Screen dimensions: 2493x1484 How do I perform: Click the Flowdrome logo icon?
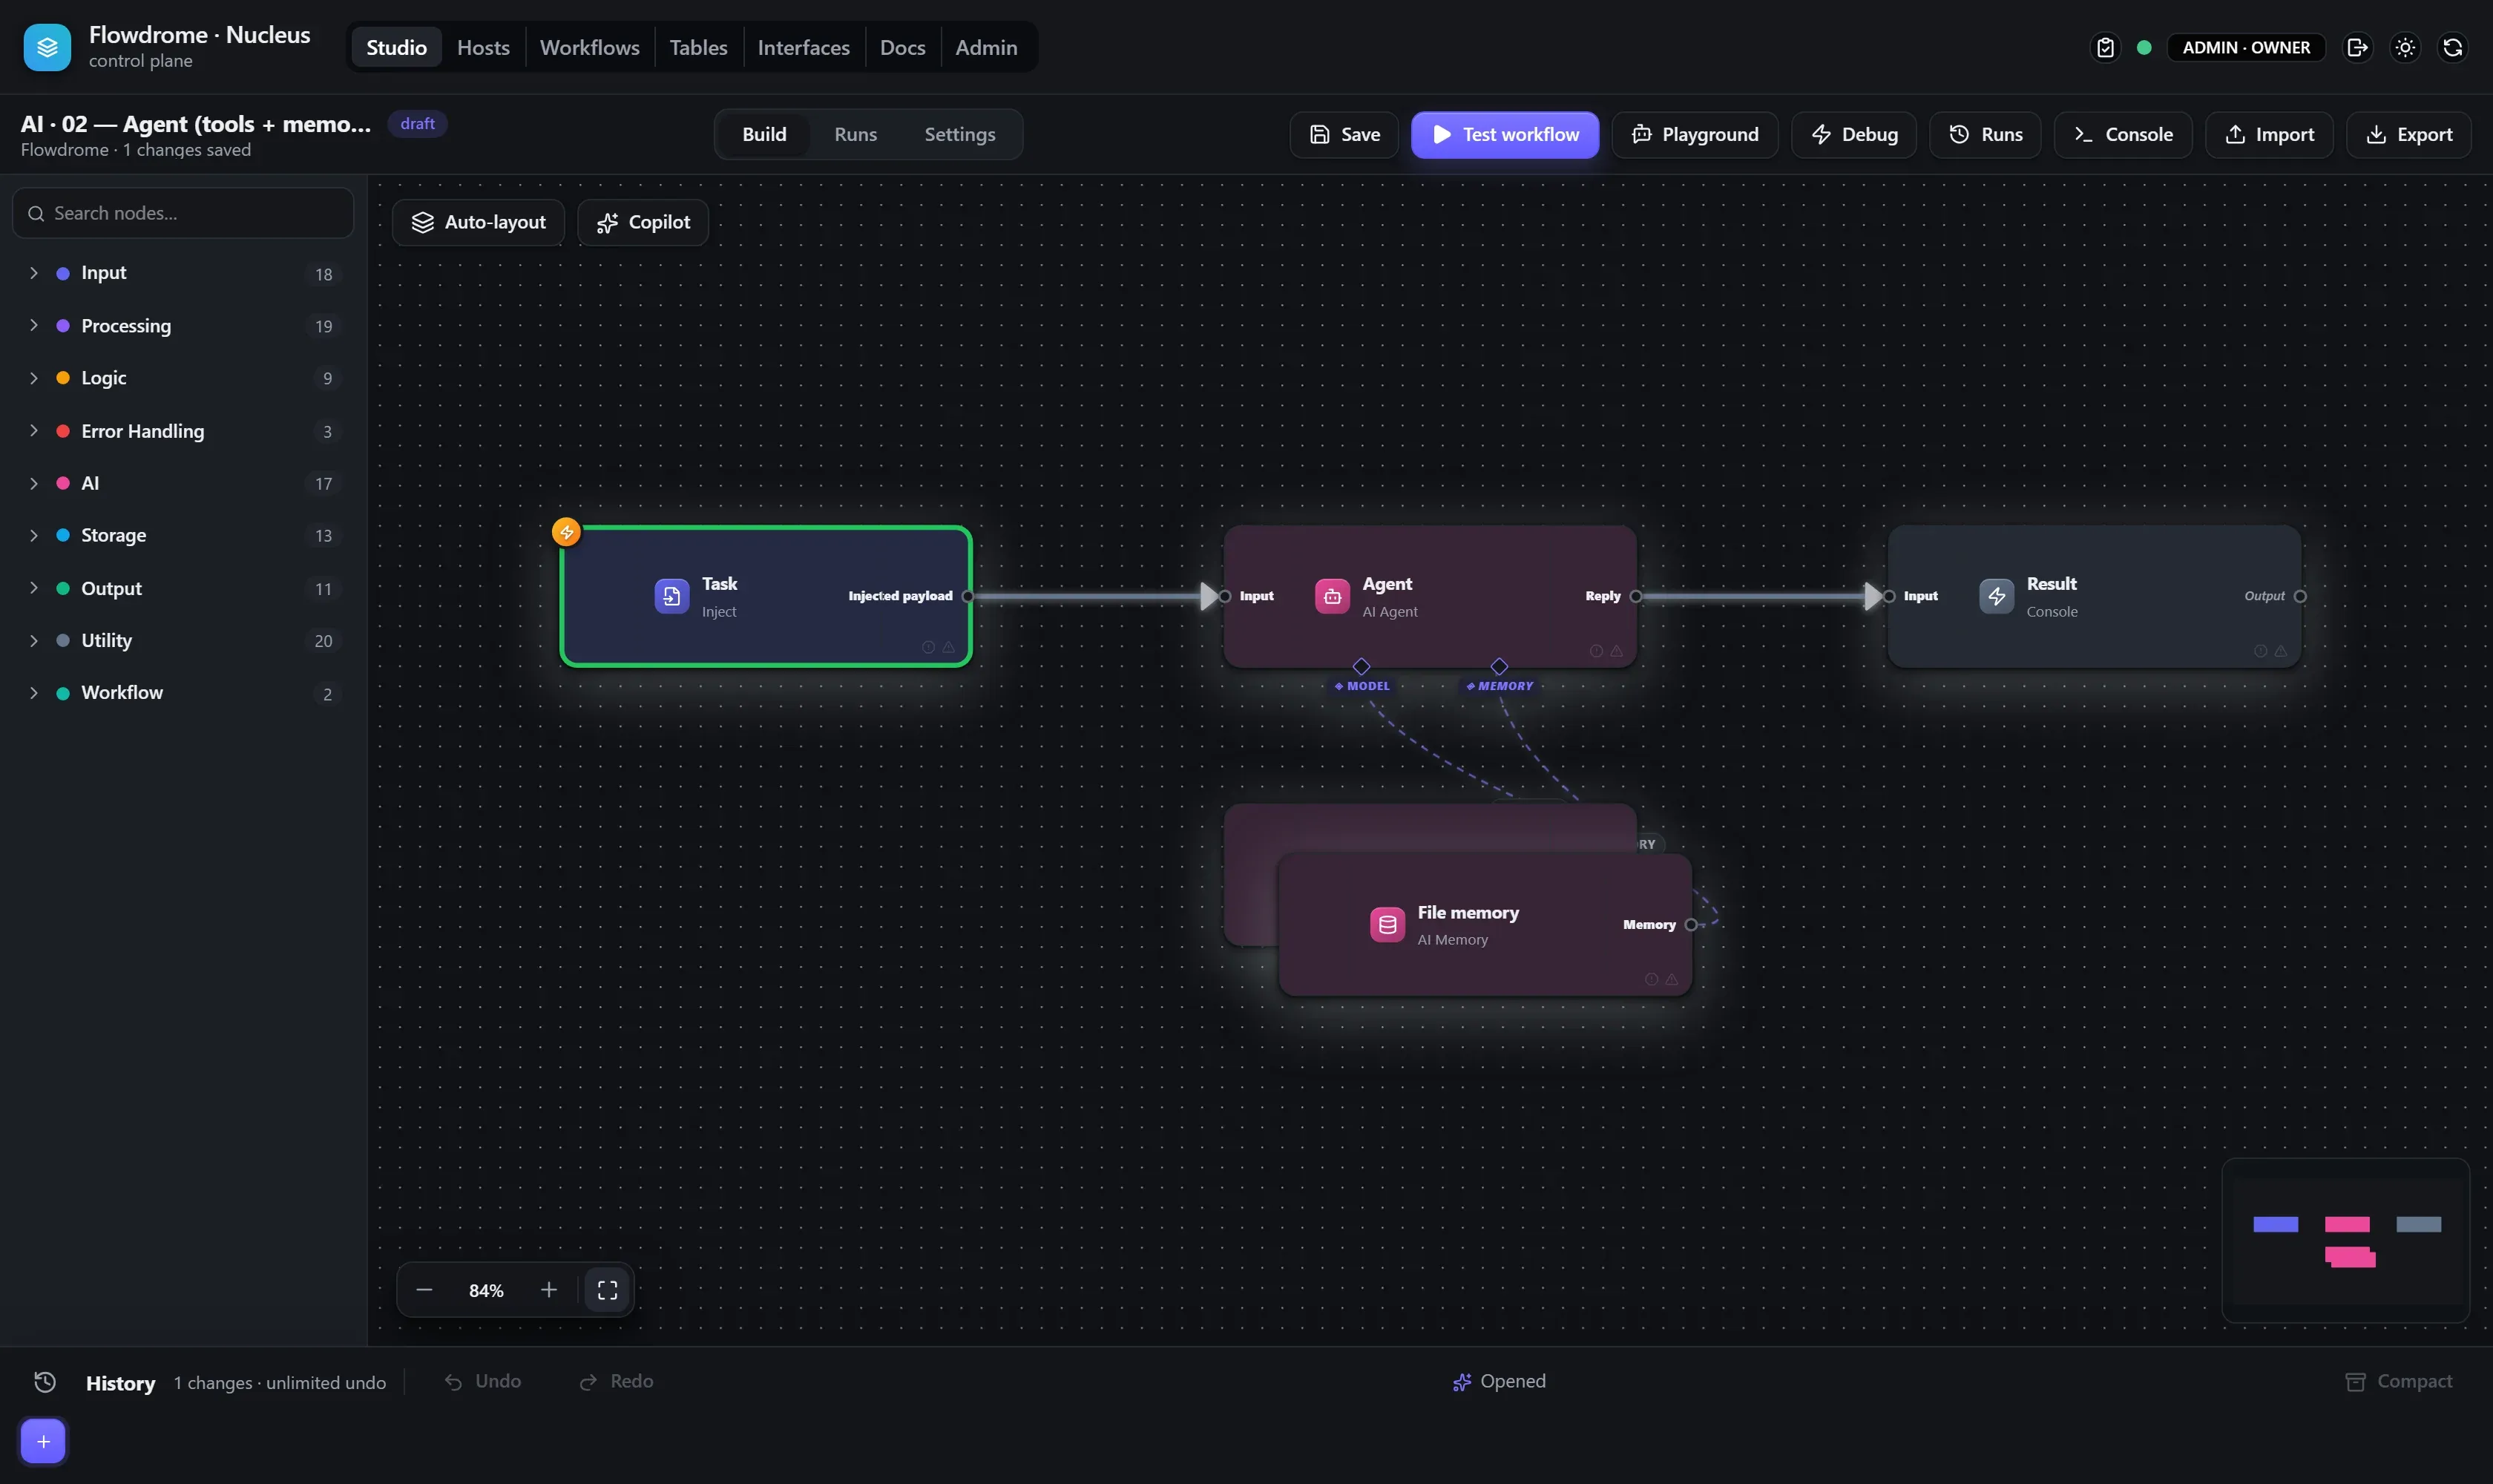point(47,47)
